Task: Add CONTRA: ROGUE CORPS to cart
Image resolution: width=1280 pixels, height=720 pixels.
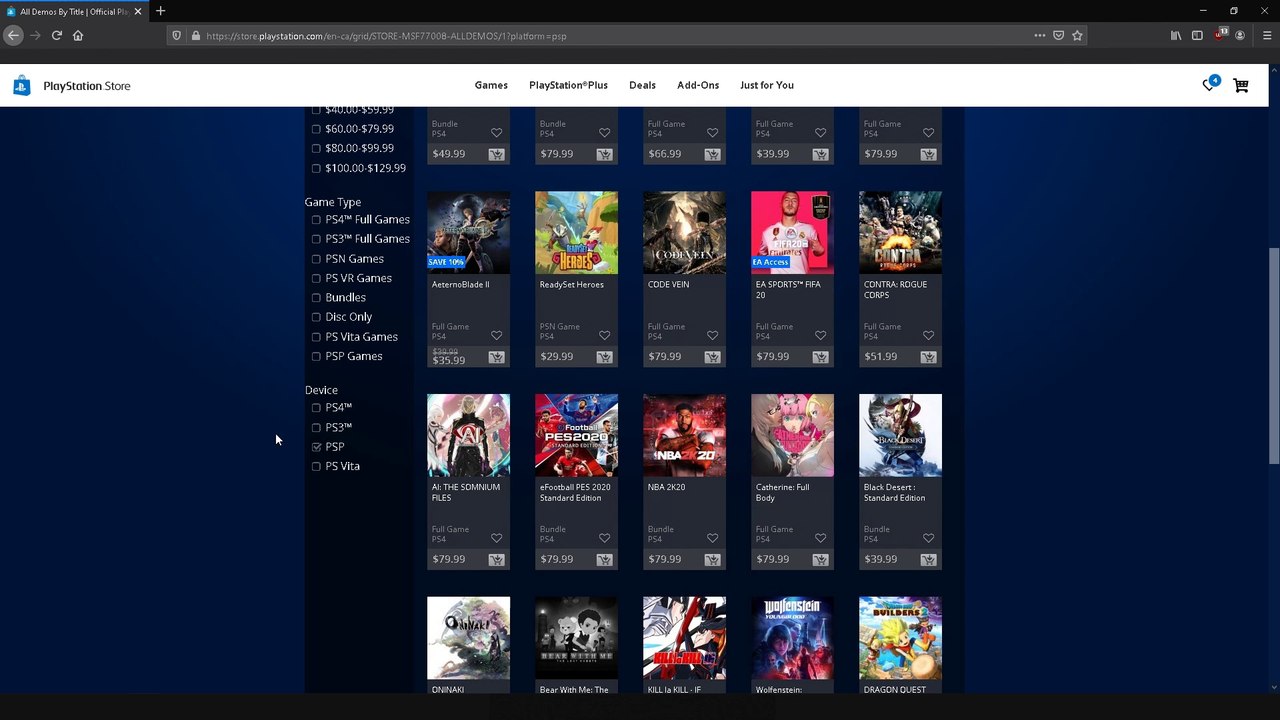Action: (928, 357)
